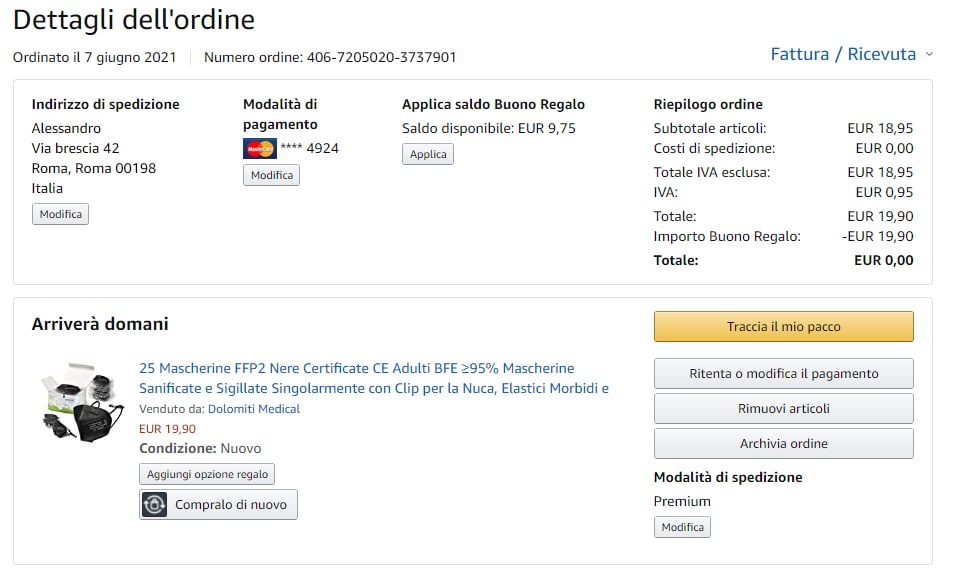Image resolution: width=960 pixels, height=577 pixels.
Task: Click the card ending in 4924 text
Action: point(309,149)
